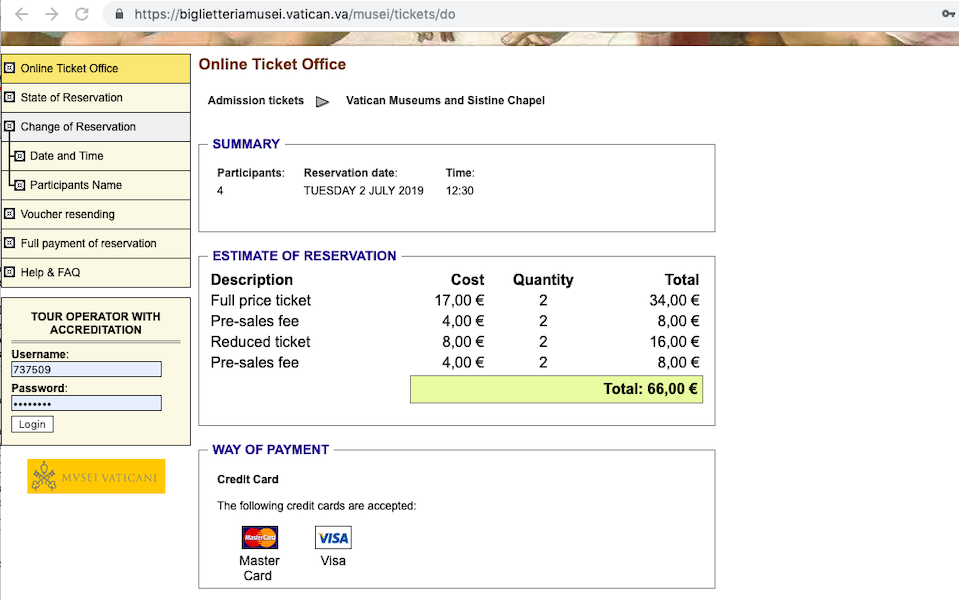The width and height of the screenshot is (959, 600).
Task: Click the Visa card logo
Action: pyautogui.click(x=333, y=538)
